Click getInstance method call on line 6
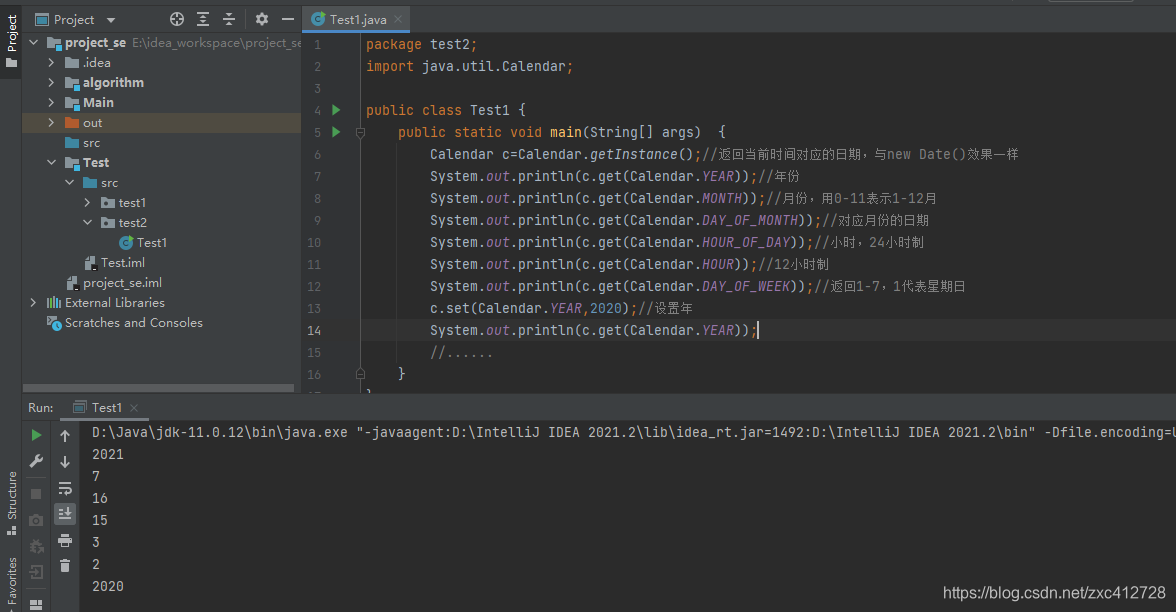1176x612 pixels. (634, 154)
